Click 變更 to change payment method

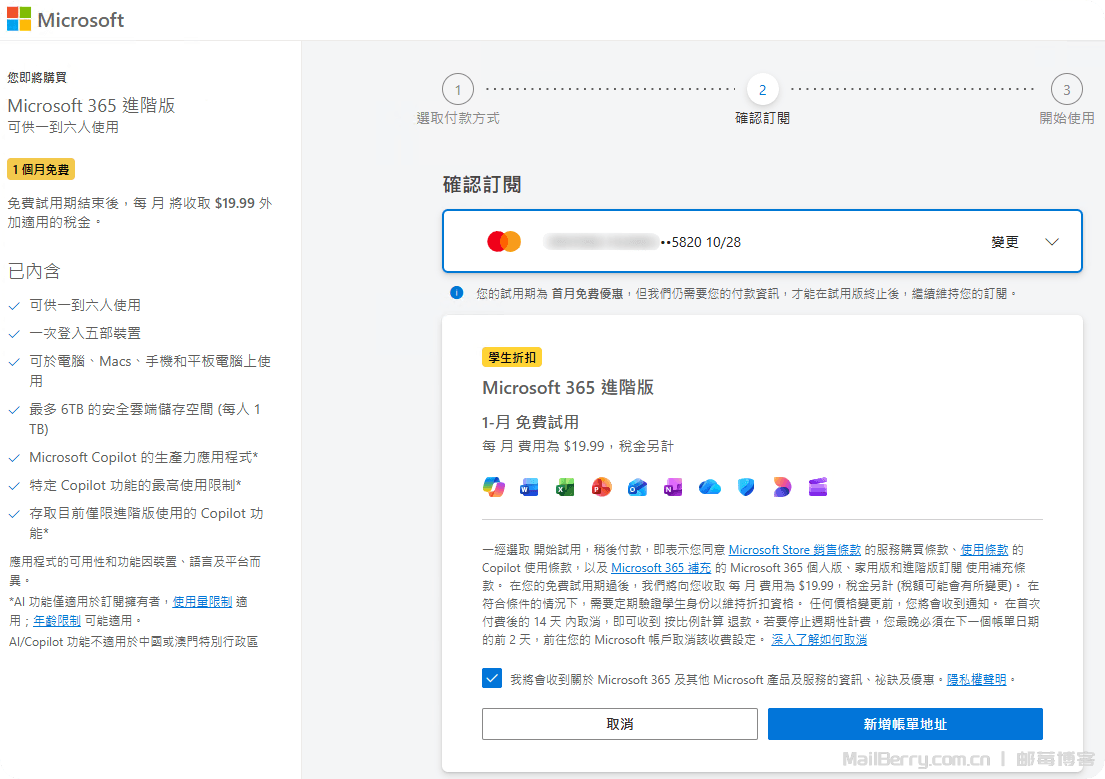[x=1004, y=242]
